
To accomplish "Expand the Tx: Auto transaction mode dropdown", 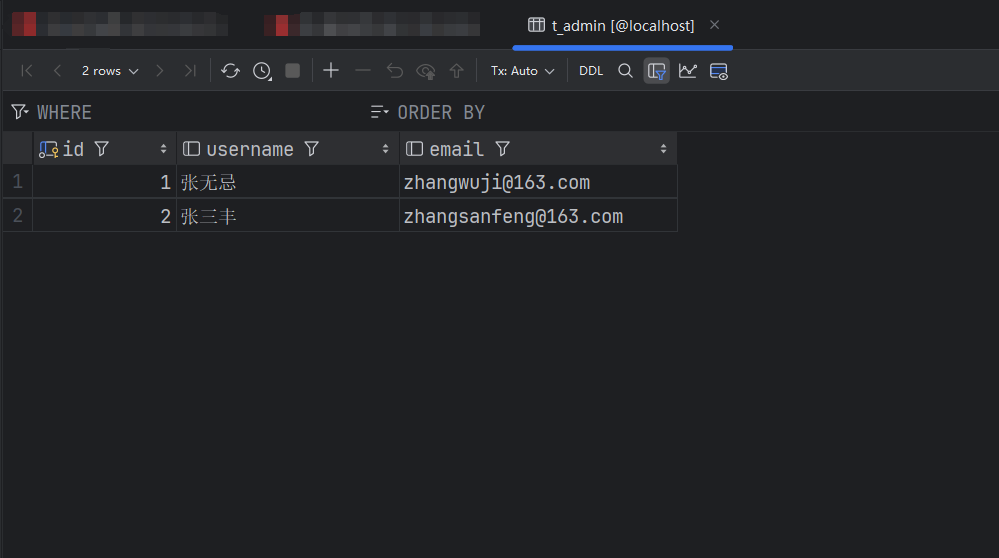I will [522, 71].
